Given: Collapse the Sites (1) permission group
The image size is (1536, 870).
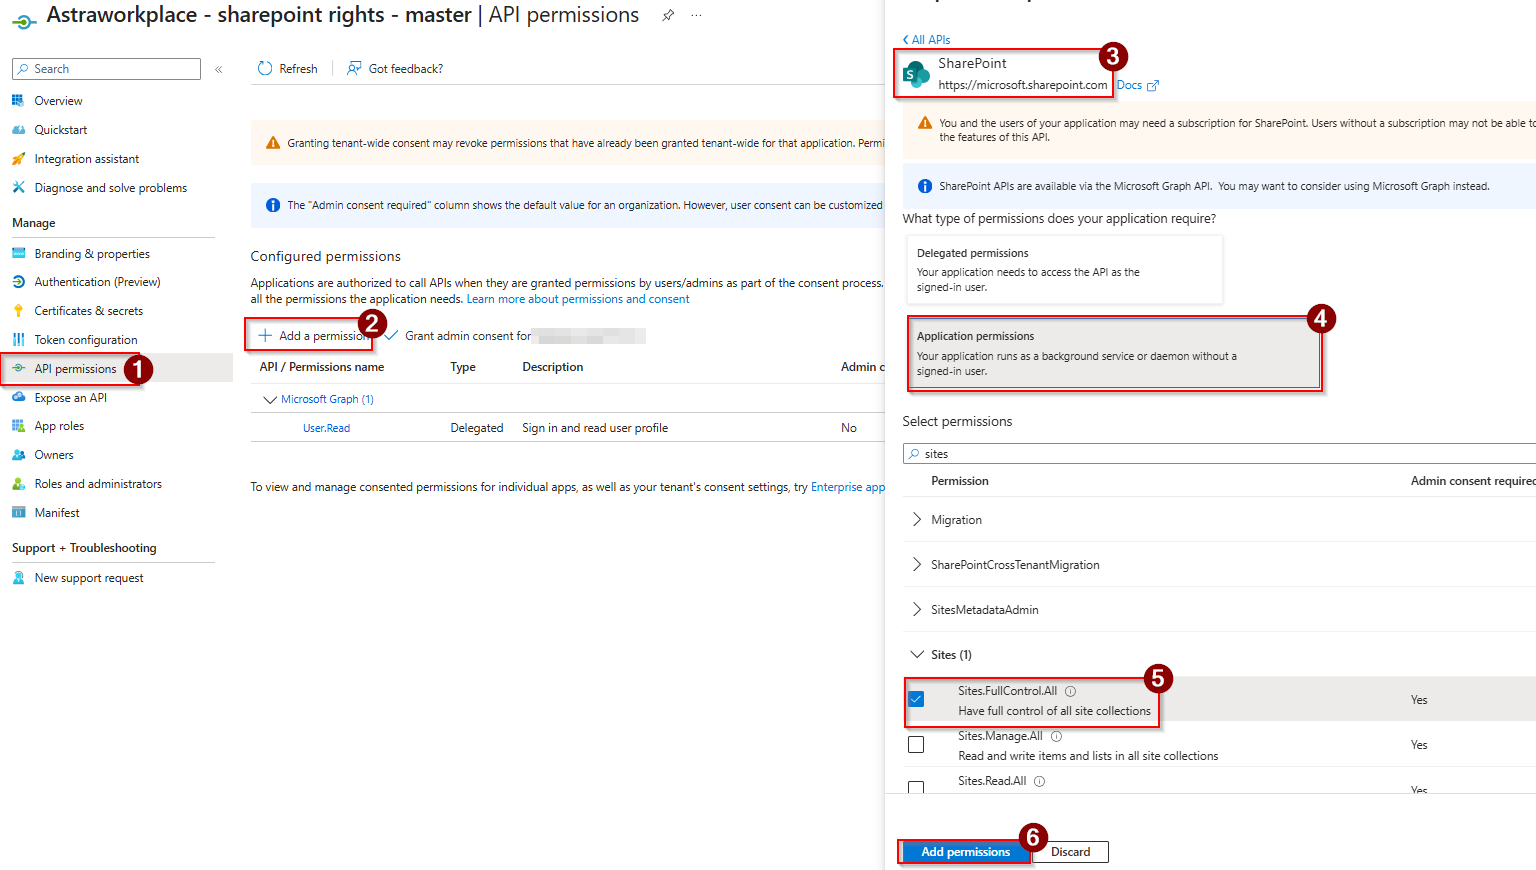Looking at the screenshot, I should pos(917,655).
